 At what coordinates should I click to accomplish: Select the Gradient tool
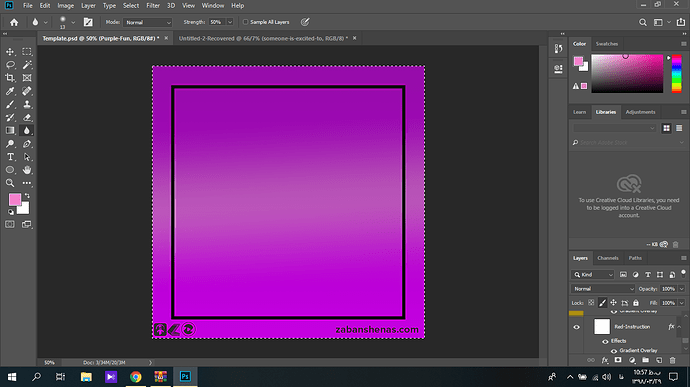click(x=10, y=131)
